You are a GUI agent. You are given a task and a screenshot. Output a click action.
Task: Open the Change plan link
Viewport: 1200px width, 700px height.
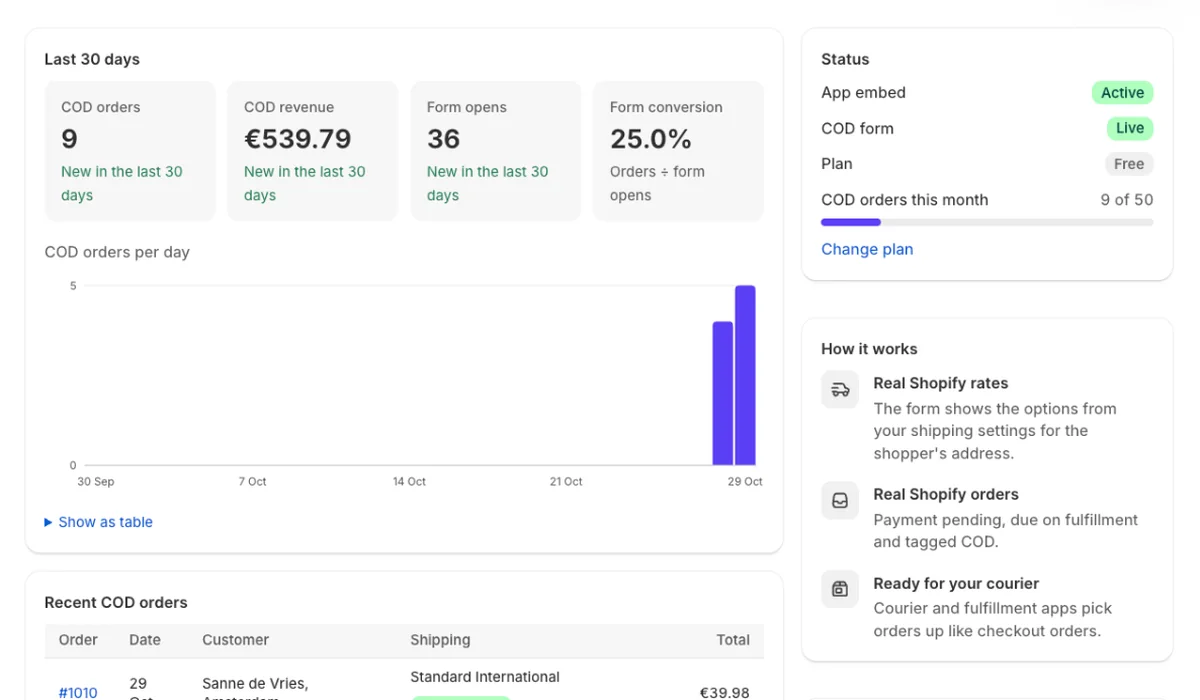click(x=867, y=249)
